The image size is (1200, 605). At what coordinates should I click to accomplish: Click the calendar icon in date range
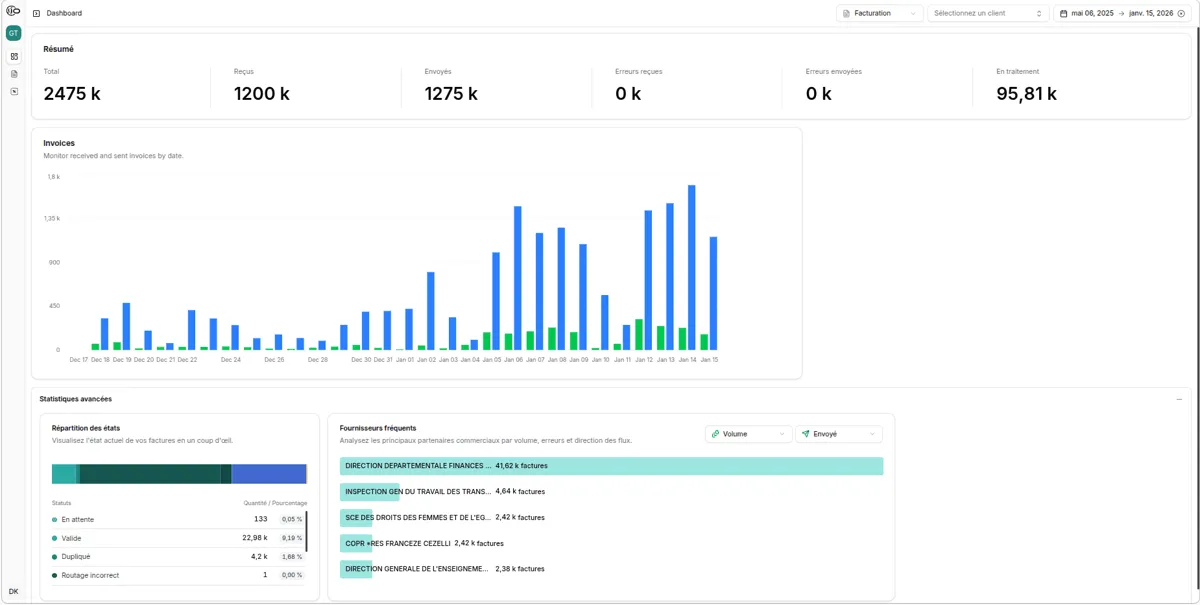(1064, 13)
